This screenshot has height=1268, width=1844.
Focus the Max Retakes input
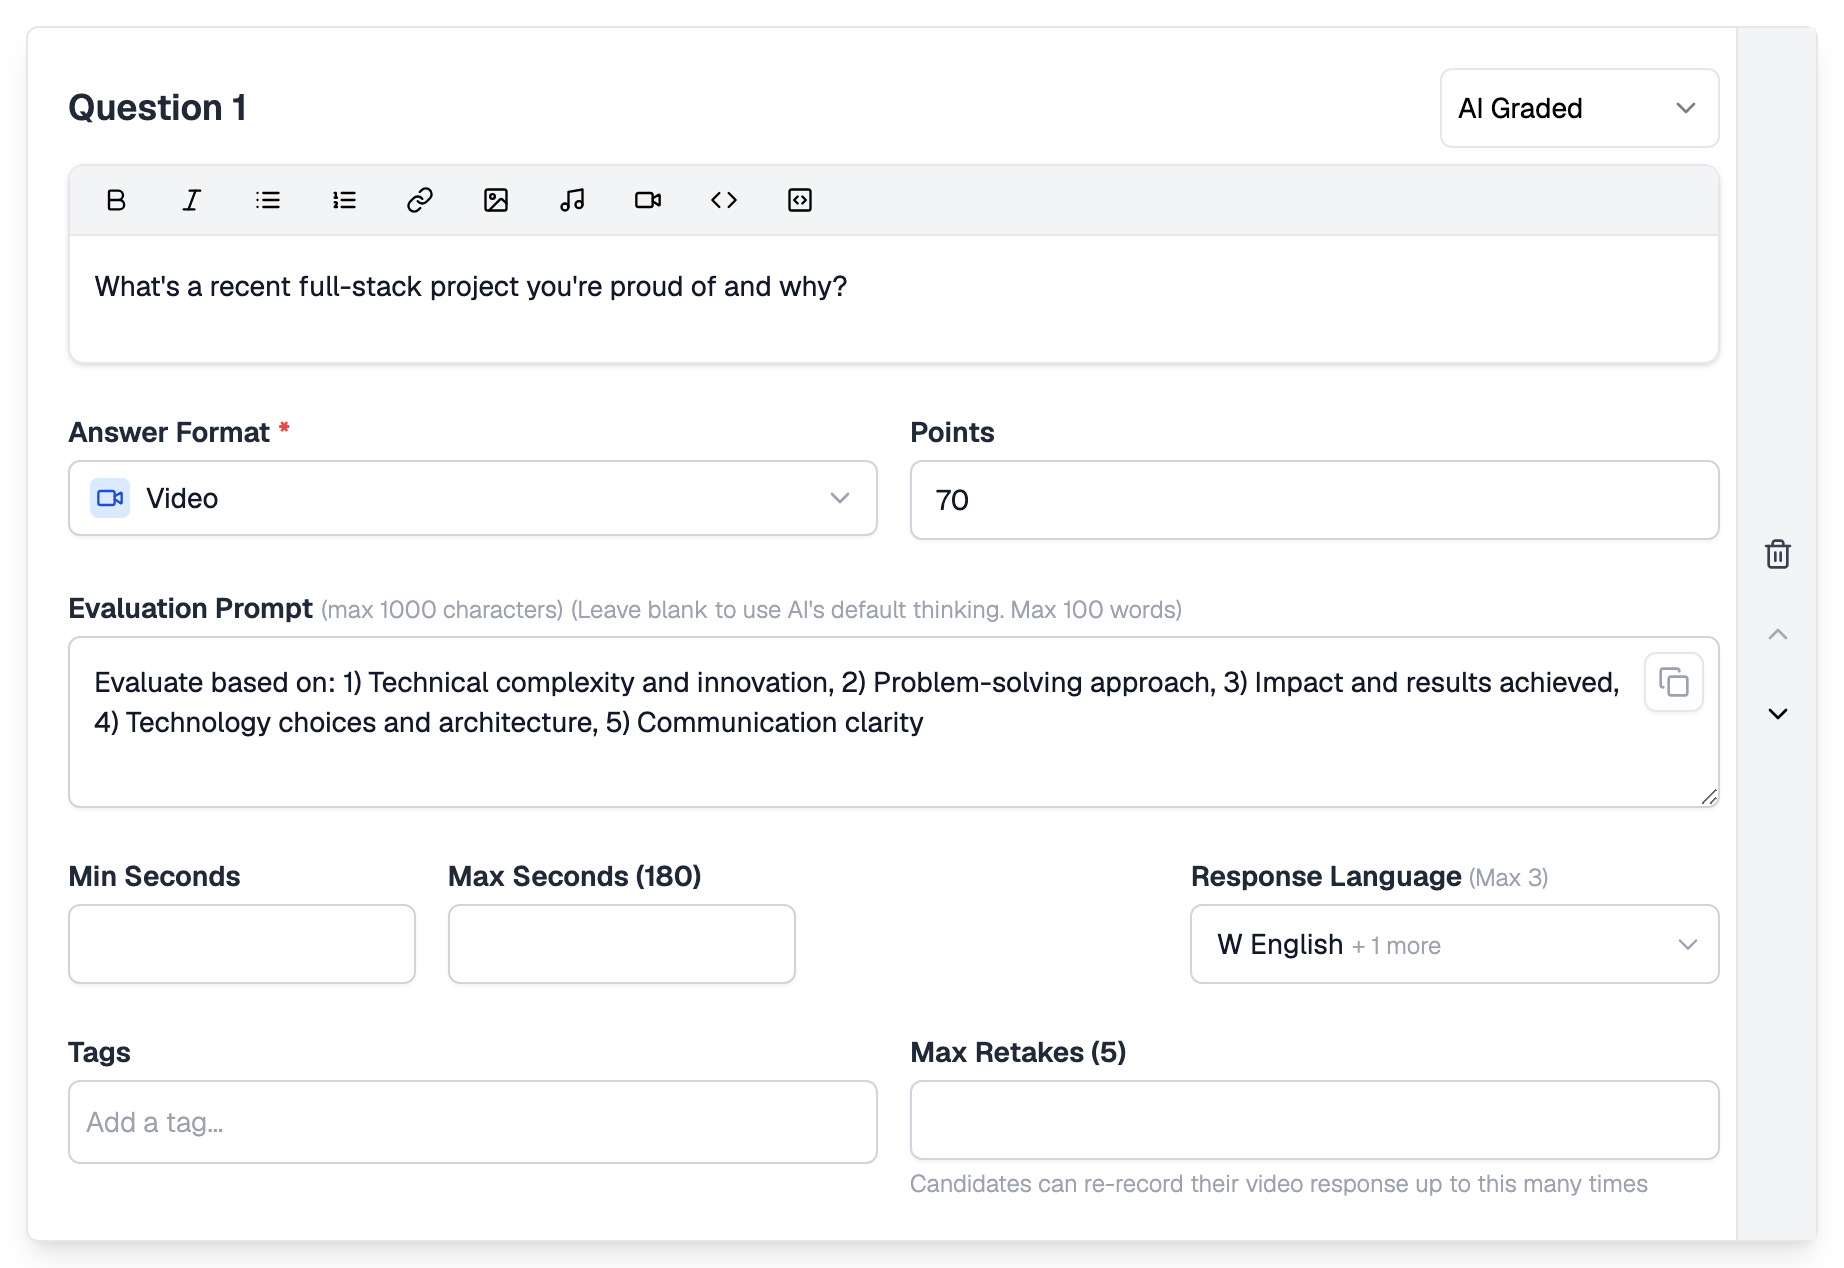tap(1315, 1120)
